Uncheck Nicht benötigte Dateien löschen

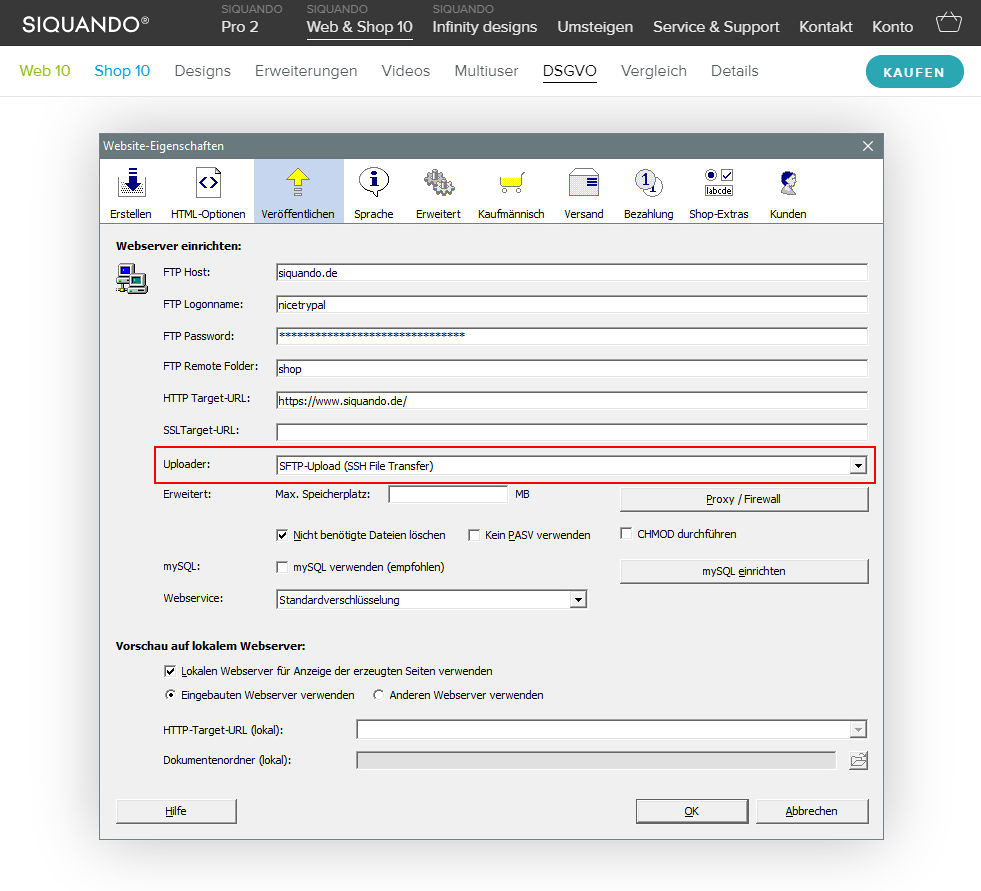pyautogui.click(x=282, y=535)
